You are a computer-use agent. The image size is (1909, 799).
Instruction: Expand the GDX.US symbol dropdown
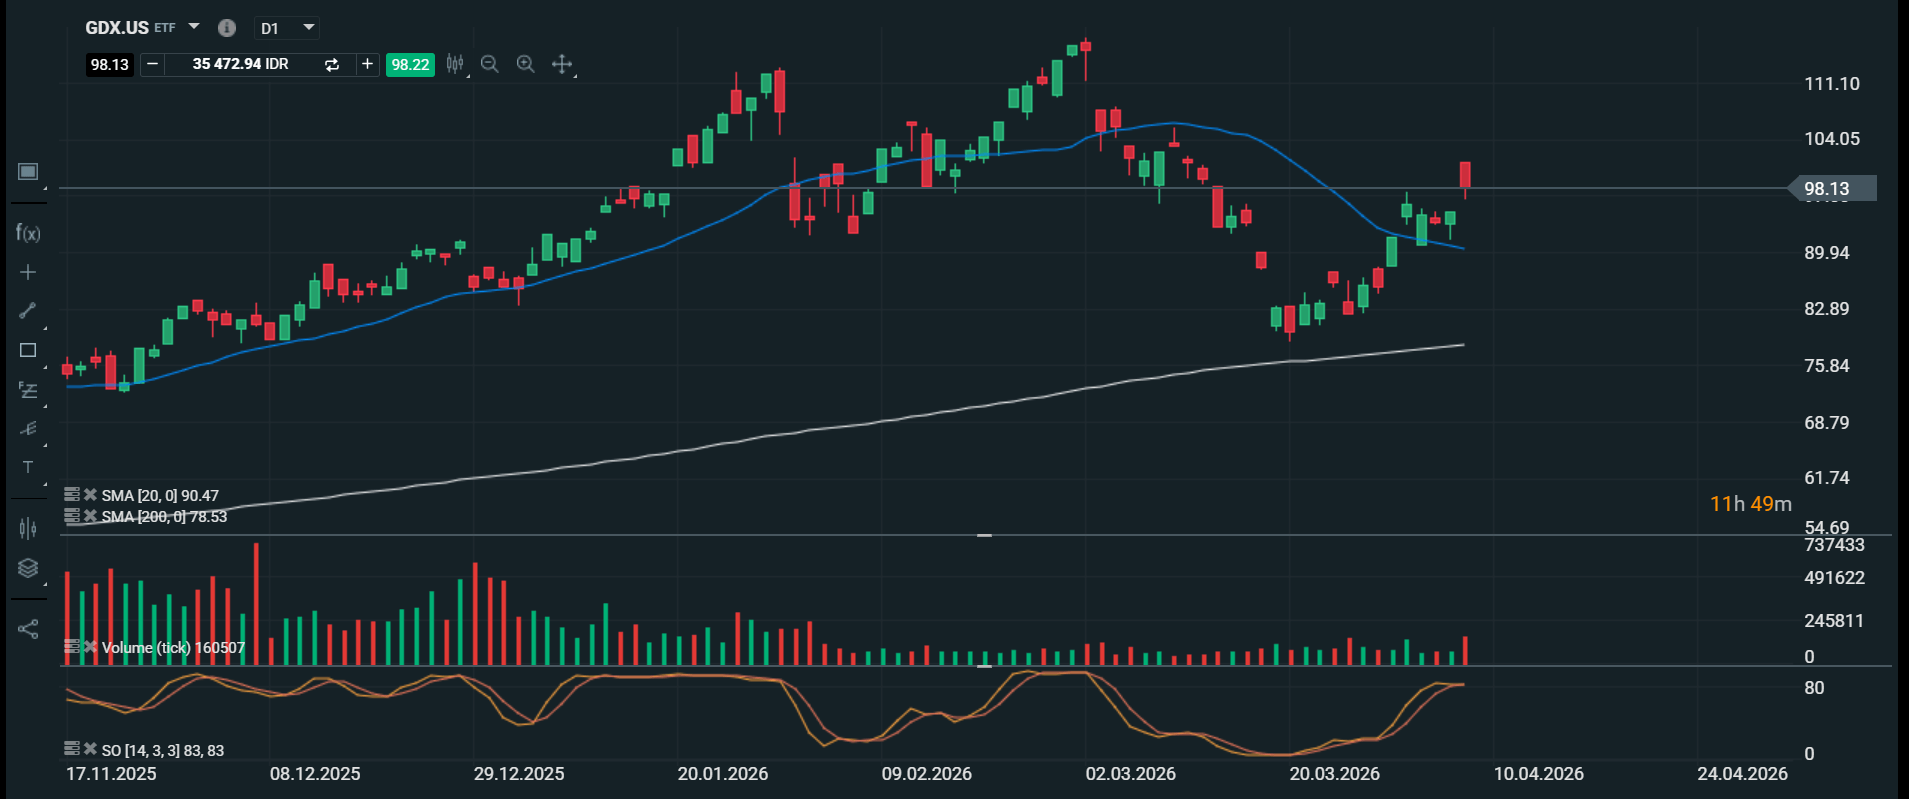194,27
